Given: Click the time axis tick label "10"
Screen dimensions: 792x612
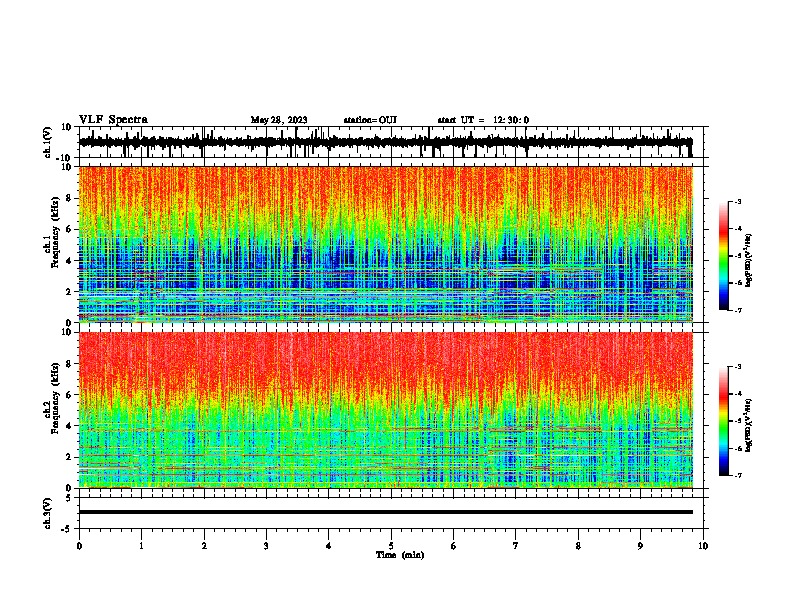Looking at the screenshot, I should 703,546.
